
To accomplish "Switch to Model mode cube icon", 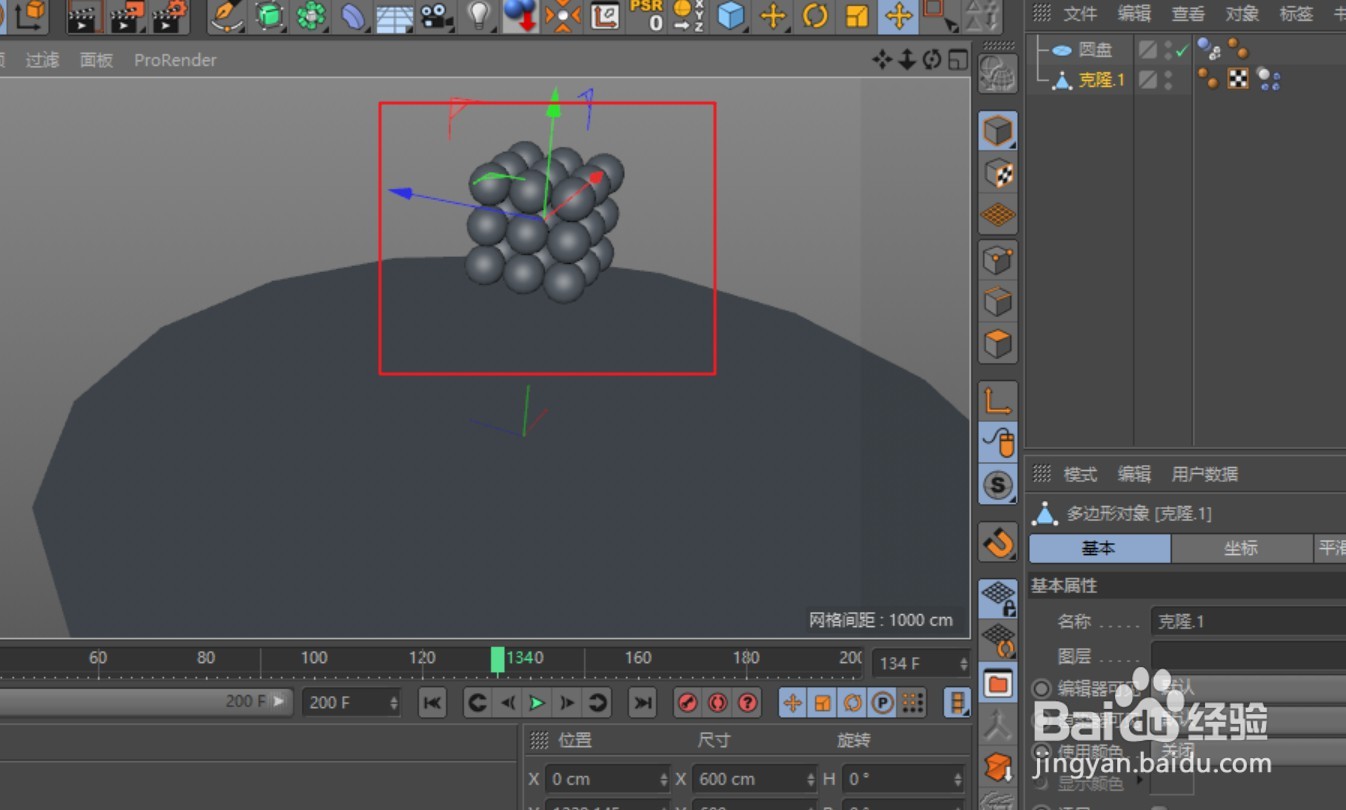I will [998, 131].
